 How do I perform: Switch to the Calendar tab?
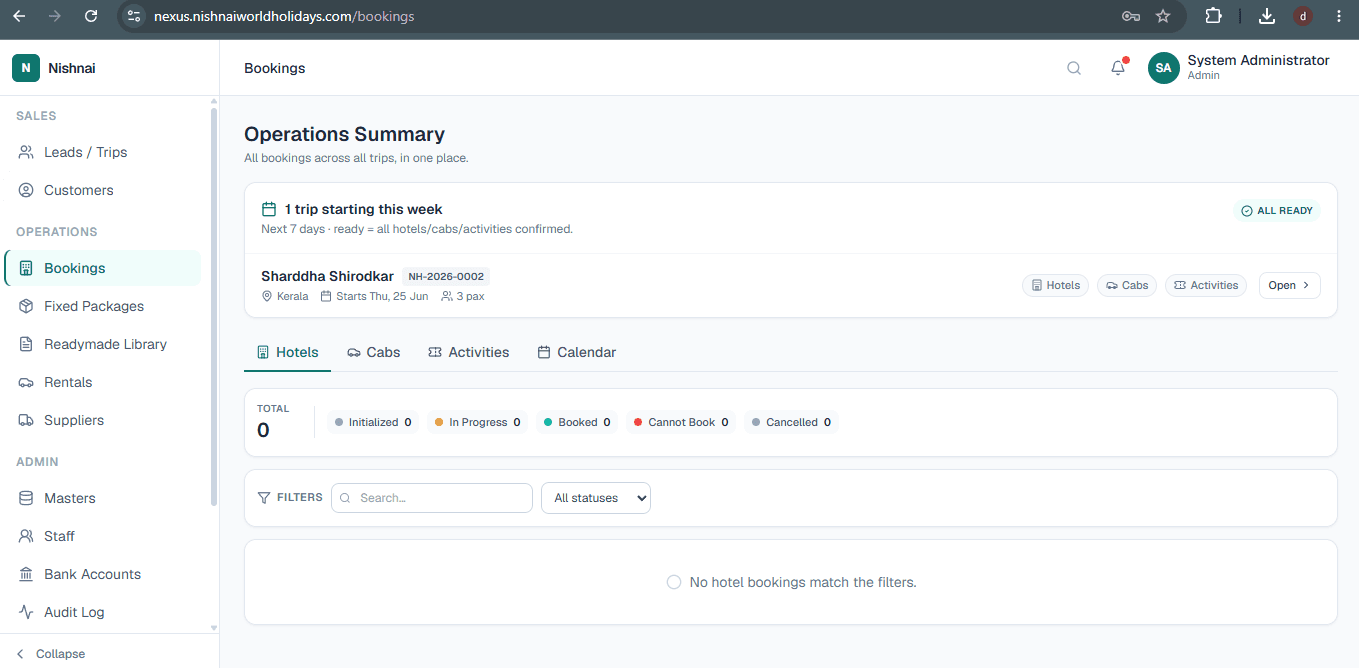576,352
